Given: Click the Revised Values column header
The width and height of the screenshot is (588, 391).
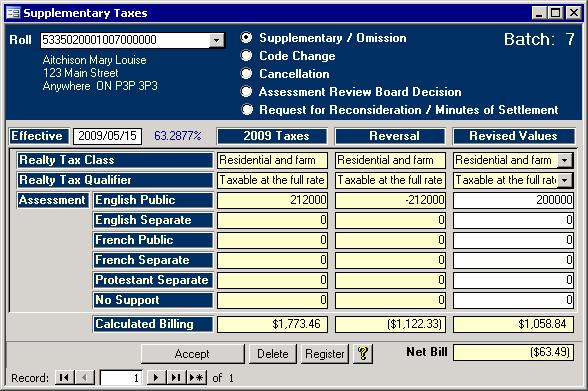Looking at the screenshot, I should tap(514, 136).
